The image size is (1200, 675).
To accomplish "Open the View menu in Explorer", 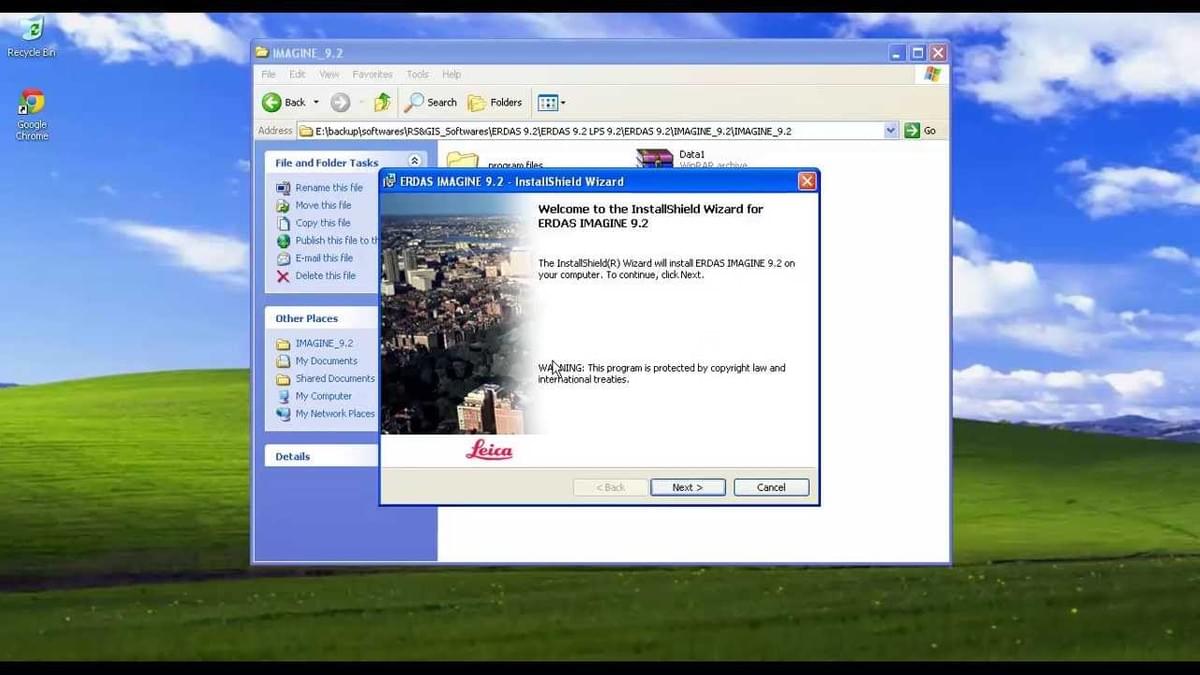I will tap(329, 74).
